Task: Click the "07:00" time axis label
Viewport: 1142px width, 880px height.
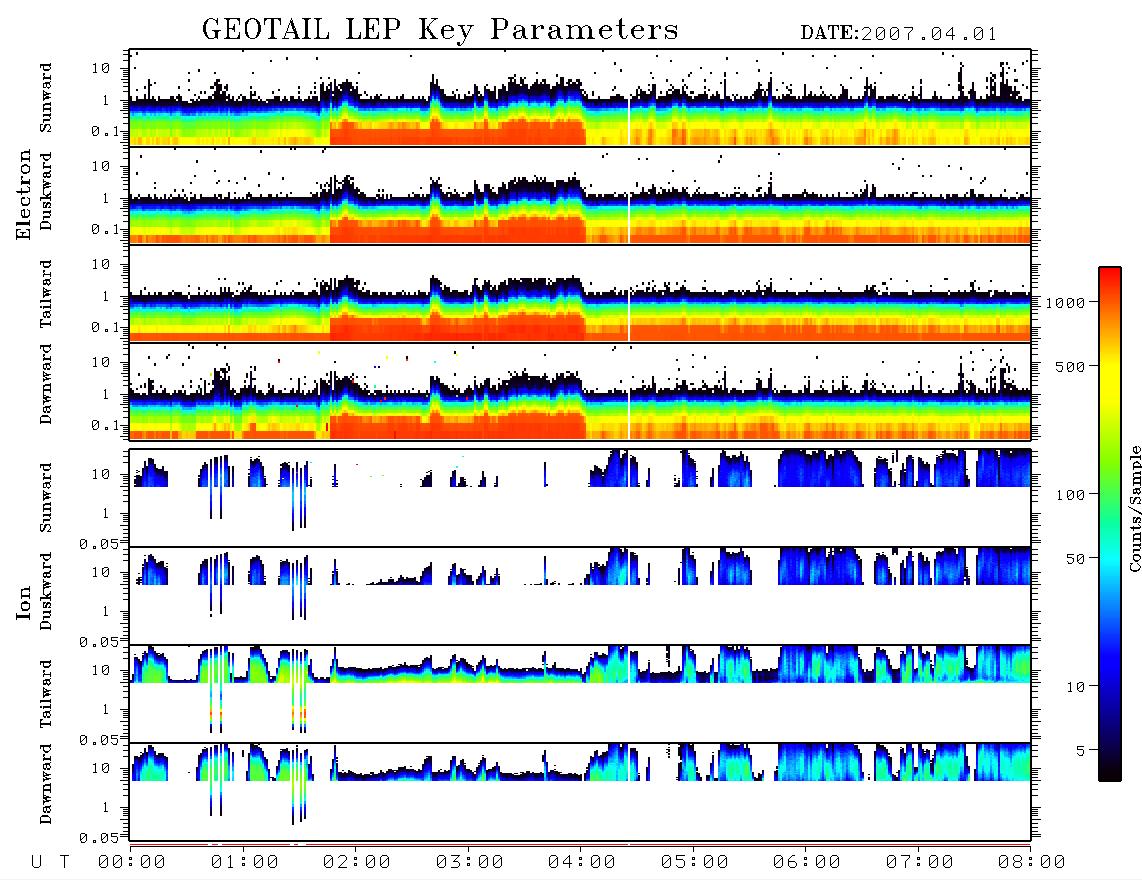Action: 920,862
